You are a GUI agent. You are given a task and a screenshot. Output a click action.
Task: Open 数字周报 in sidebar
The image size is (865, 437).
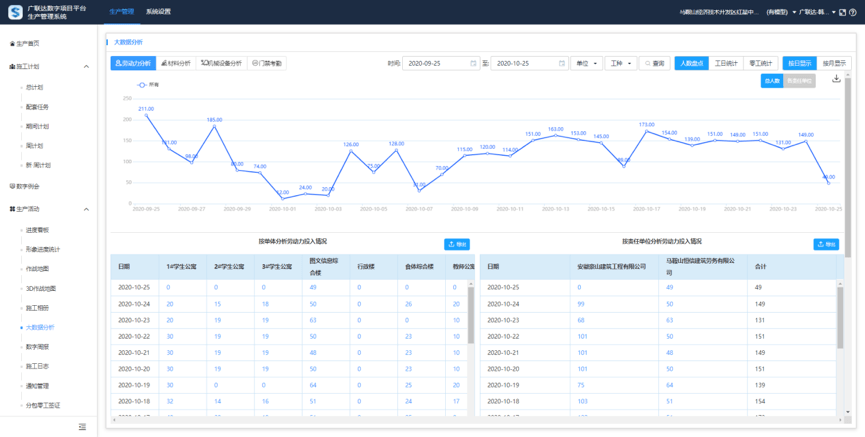pos(37,347)
